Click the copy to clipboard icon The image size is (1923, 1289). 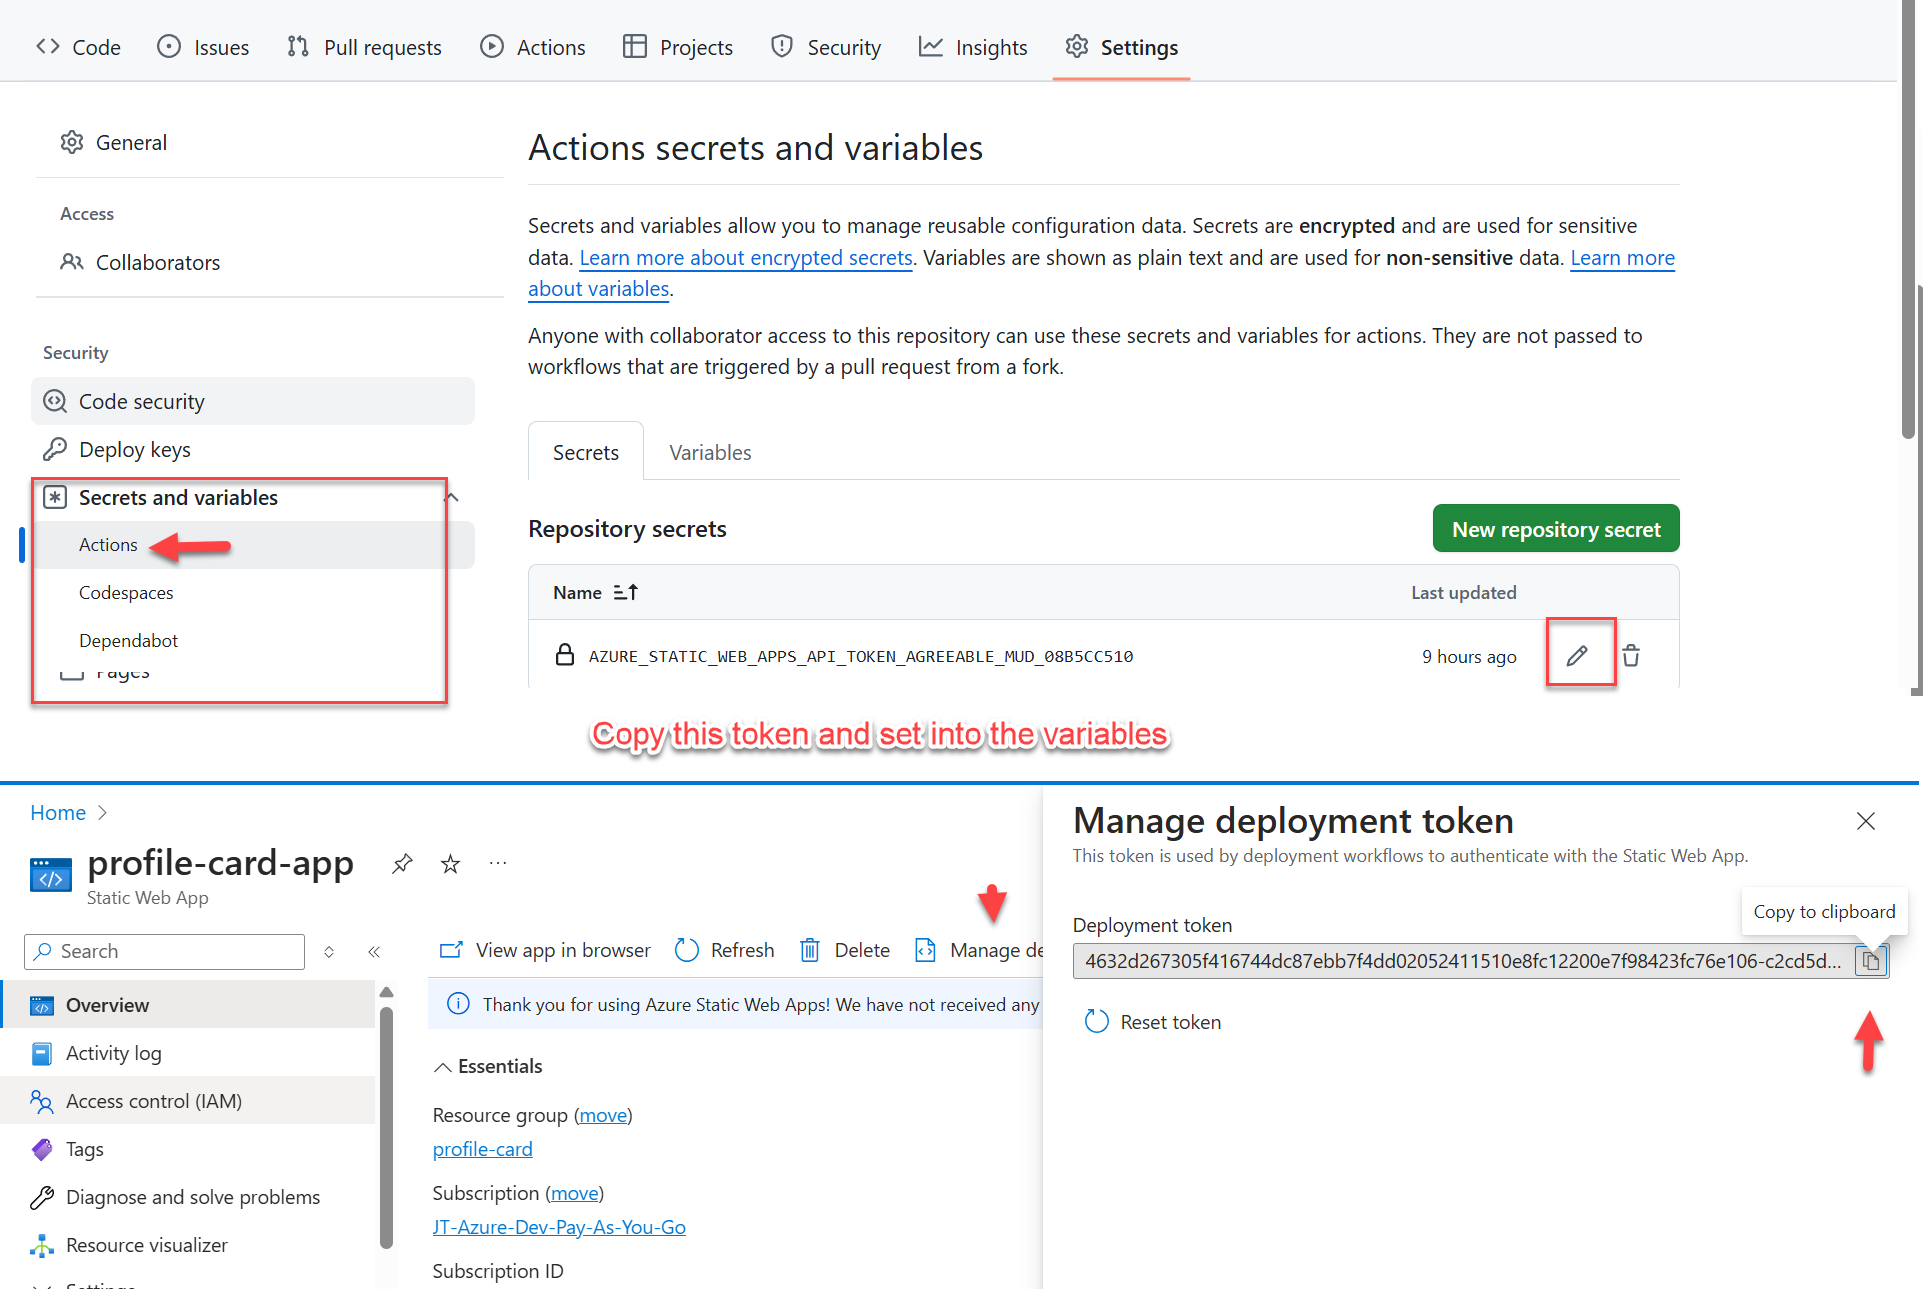(x=1870, y=961)
